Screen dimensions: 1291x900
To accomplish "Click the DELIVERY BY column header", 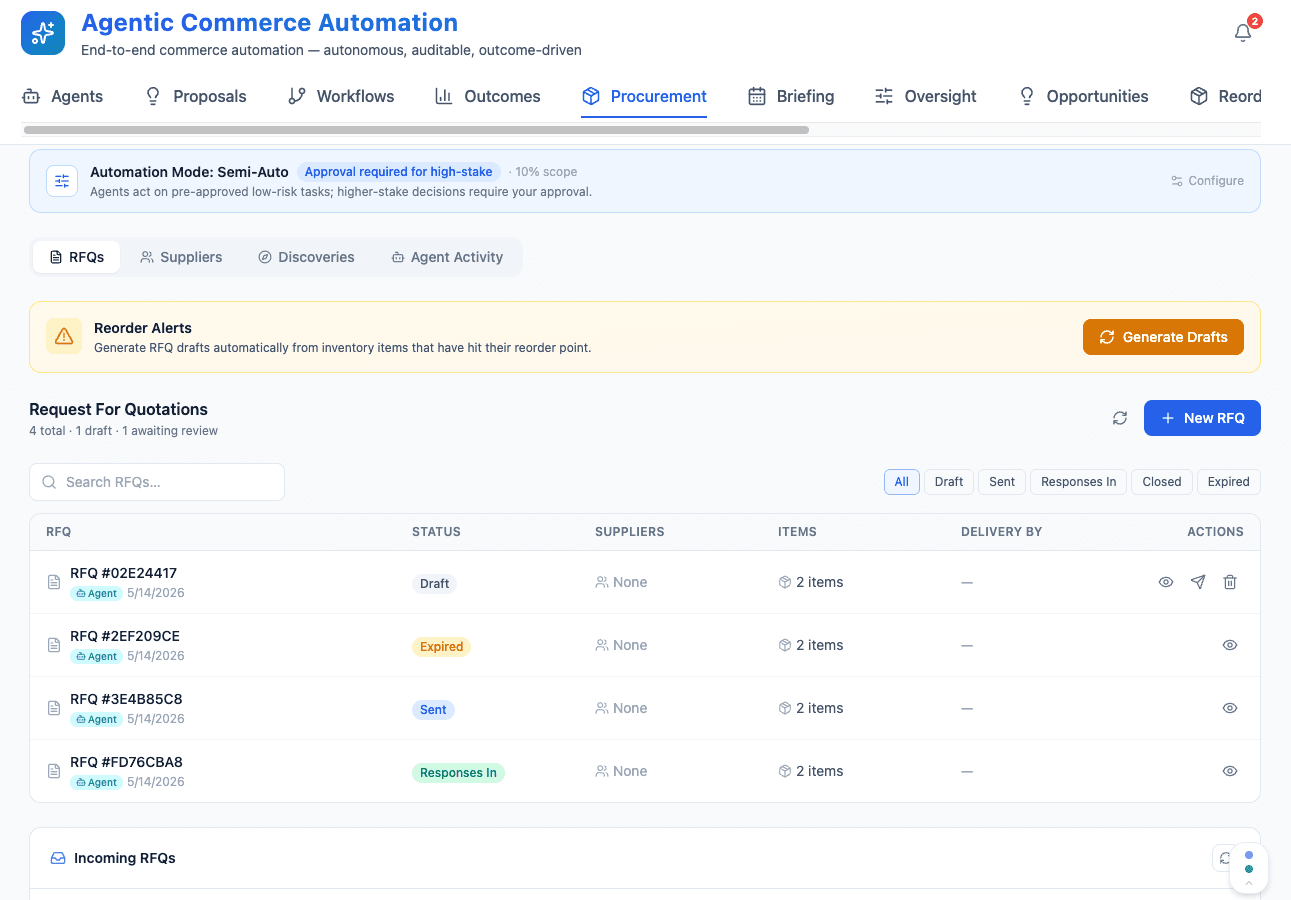I will pos(1001,532).
